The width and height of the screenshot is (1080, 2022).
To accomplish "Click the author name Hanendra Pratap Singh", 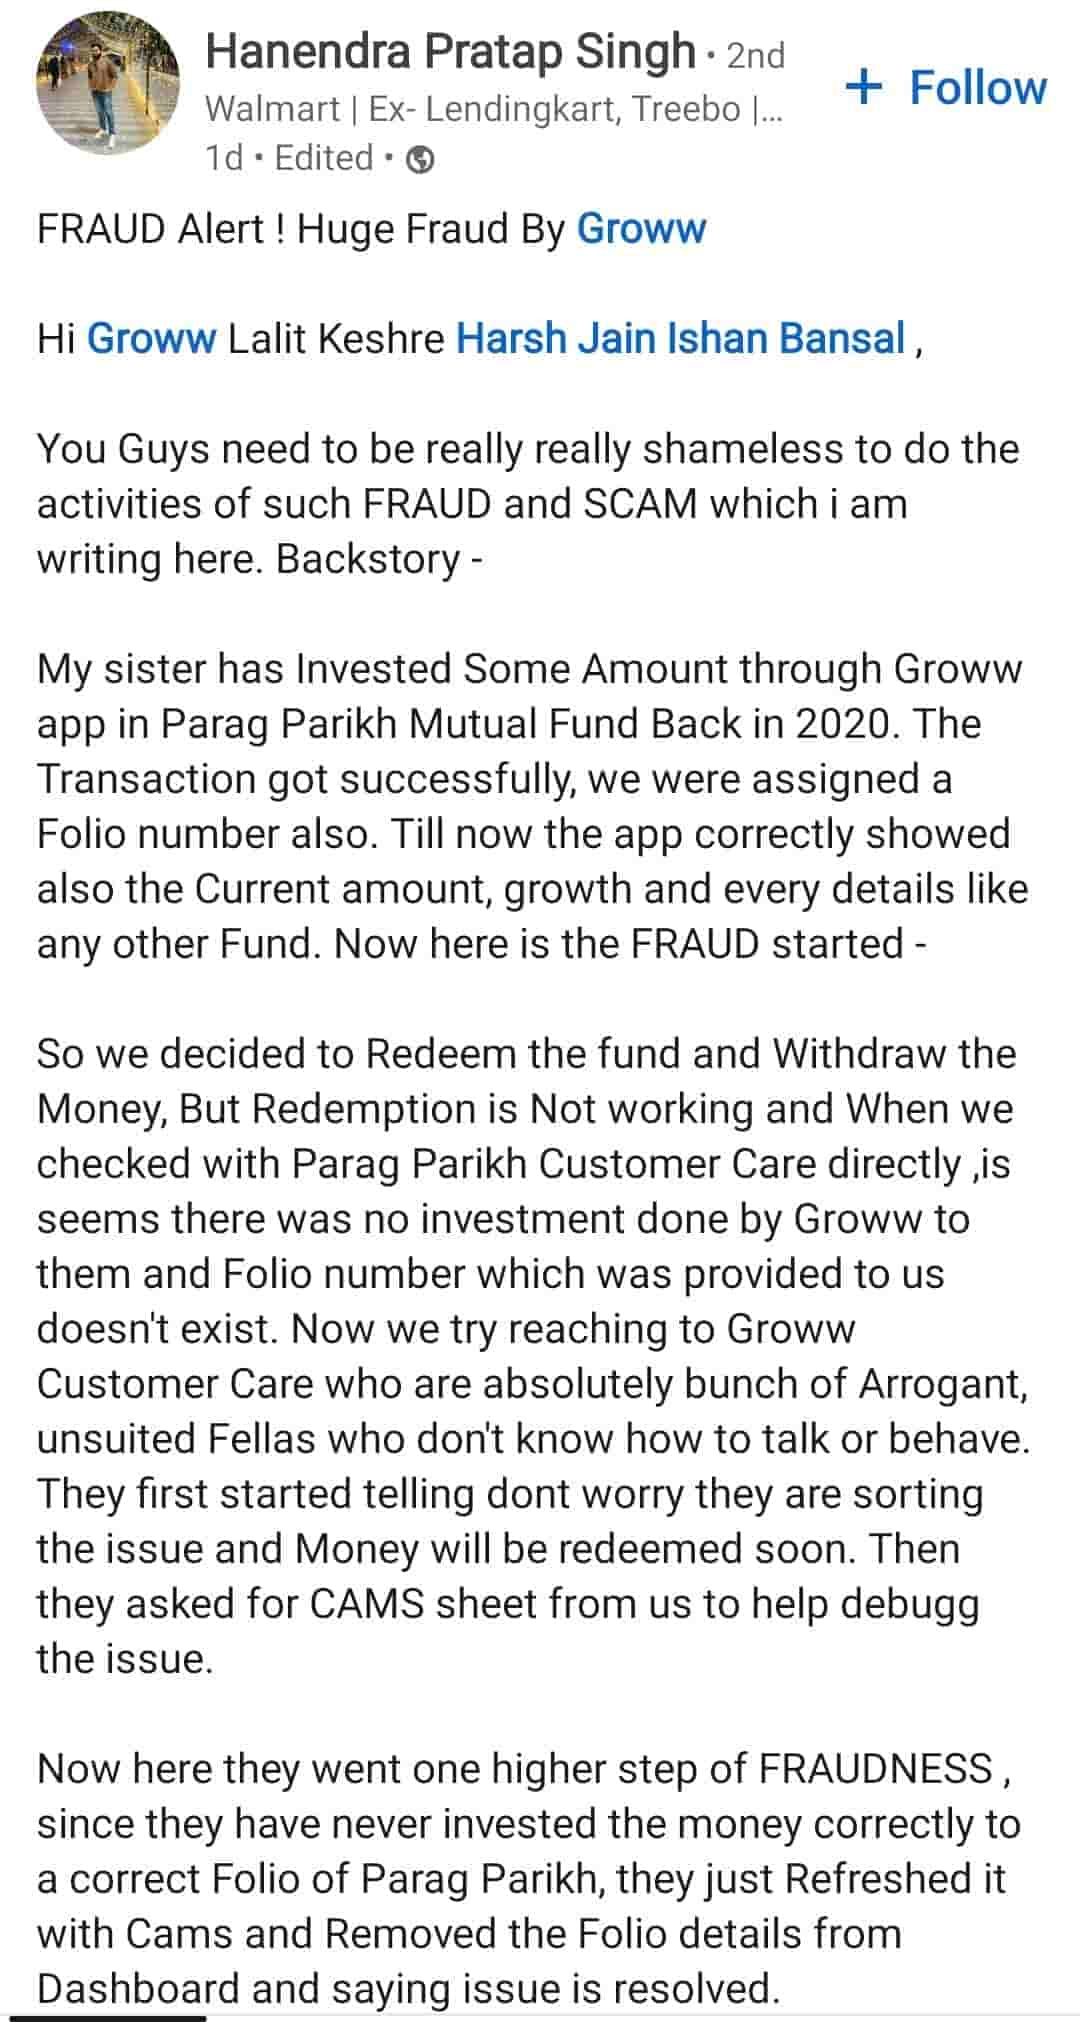I will pyautogui.click(x=450, y=51).
